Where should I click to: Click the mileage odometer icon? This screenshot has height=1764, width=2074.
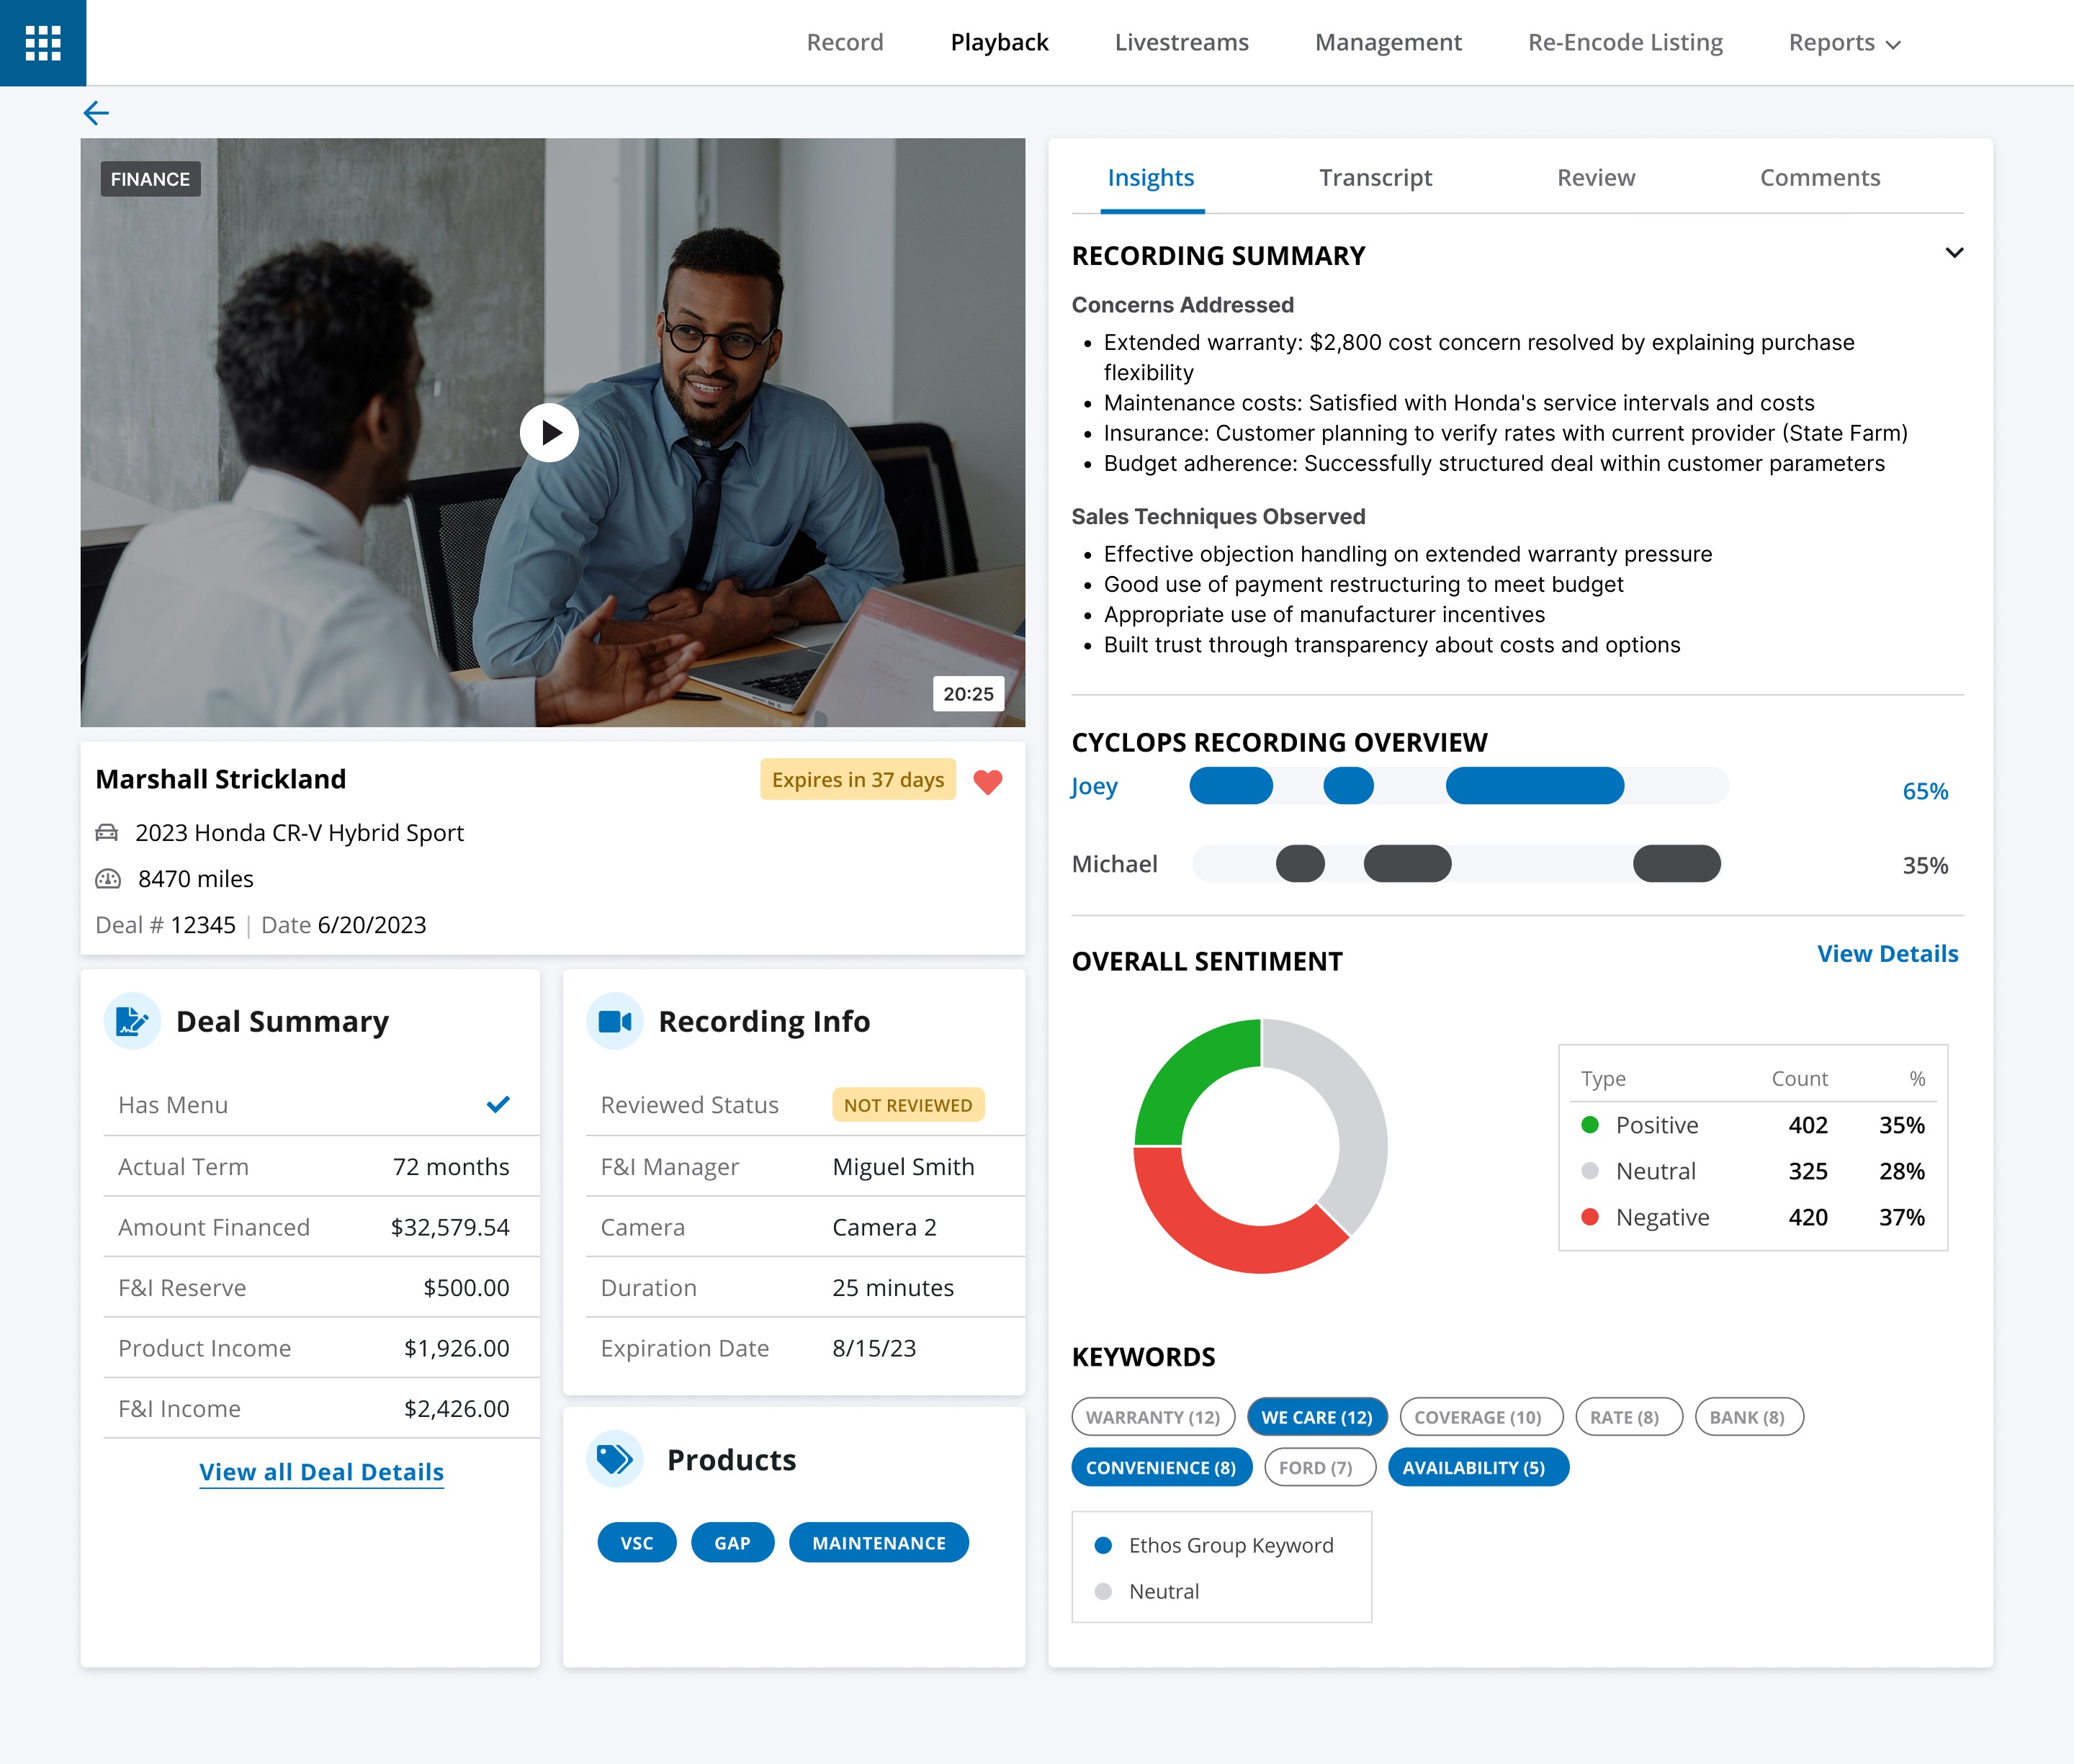pyautogui.click(x=107, y=879)
